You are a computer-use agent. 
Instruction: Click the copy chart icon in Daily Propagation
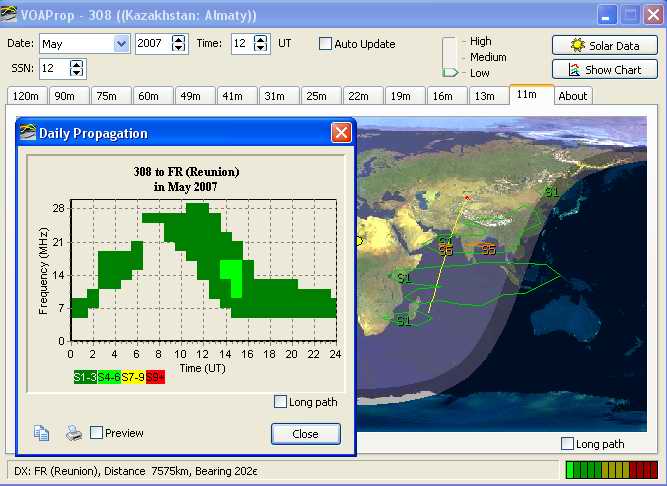[41, 433]
